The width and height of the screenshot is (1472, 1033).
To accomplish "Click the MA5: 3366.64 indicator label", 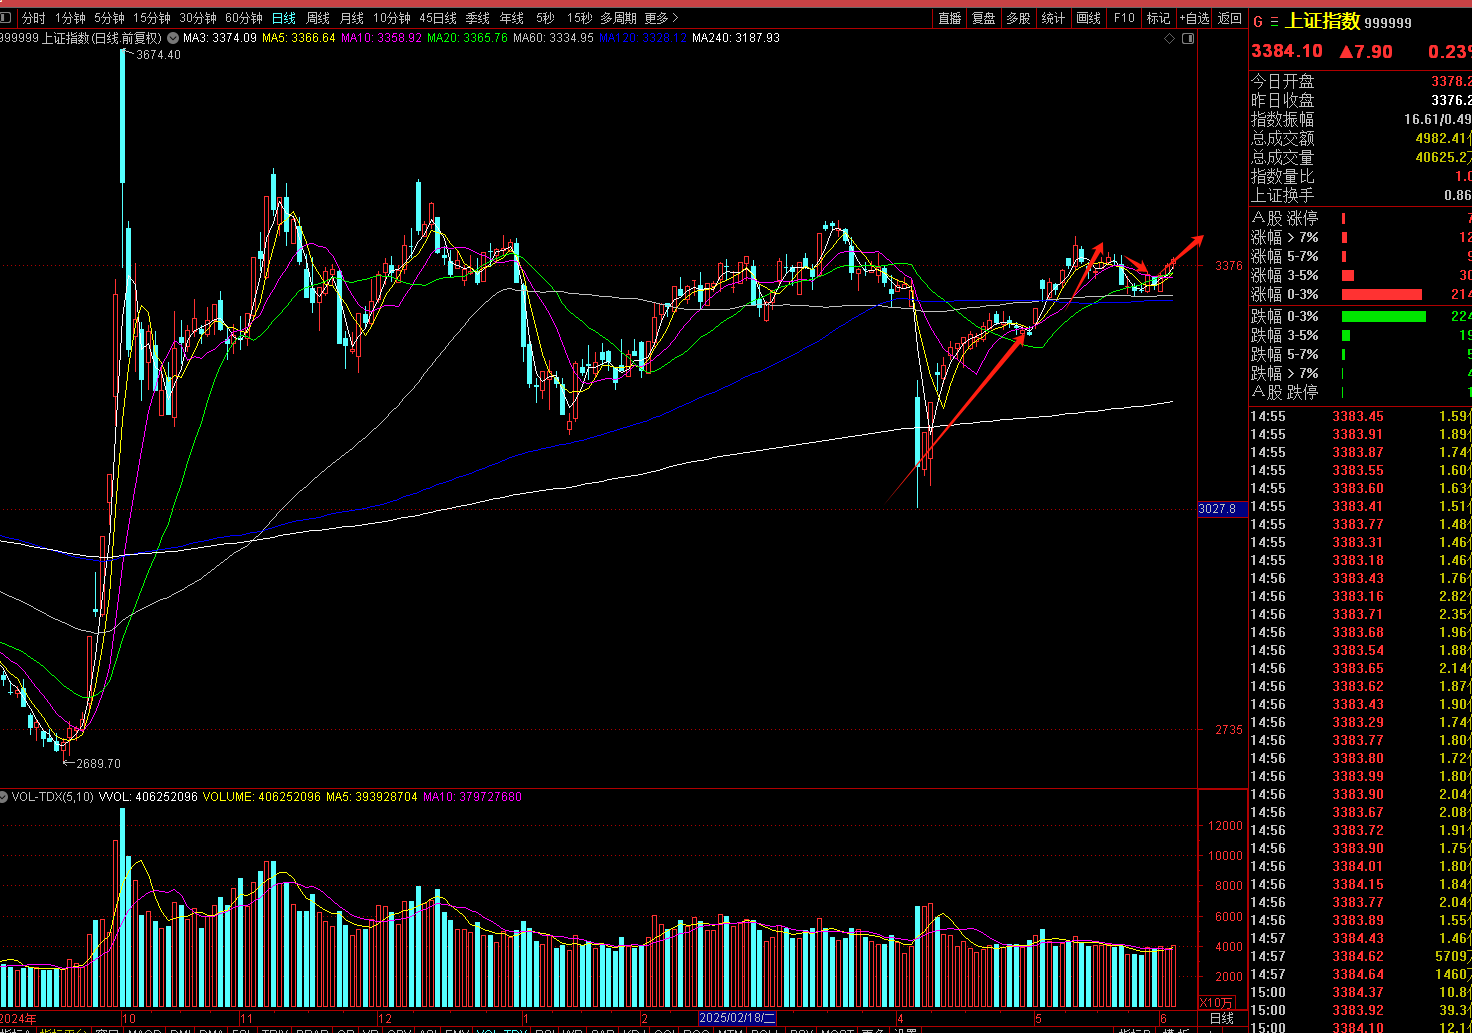I will tap(299, 38).
